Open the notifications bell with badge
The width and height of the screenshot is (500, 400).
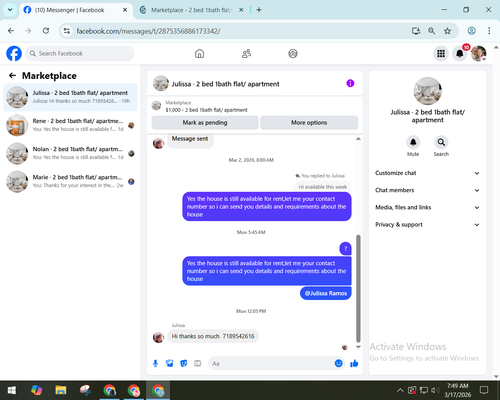point(460,53)
